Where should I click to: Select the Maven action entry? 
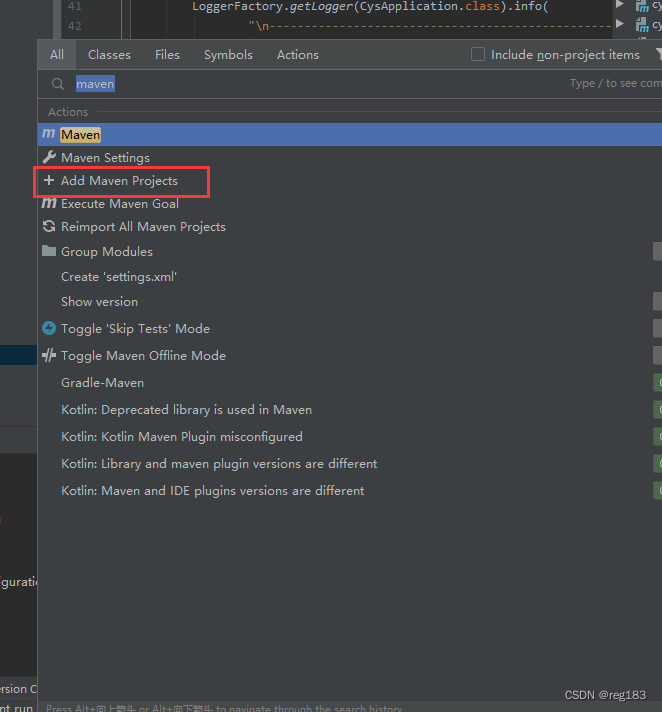[350, 134]
